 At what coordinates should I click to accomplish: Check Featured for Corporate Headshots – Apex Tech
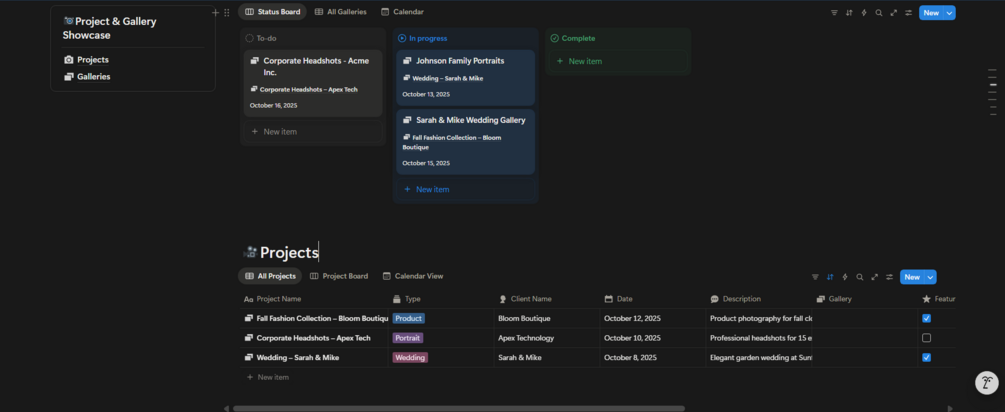[926, 338]
